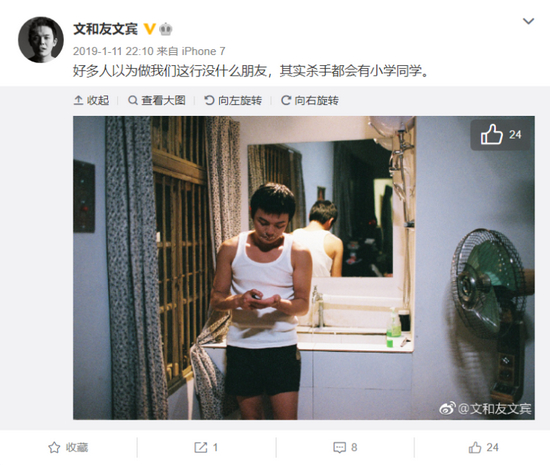Click the repost share icon

201,447
